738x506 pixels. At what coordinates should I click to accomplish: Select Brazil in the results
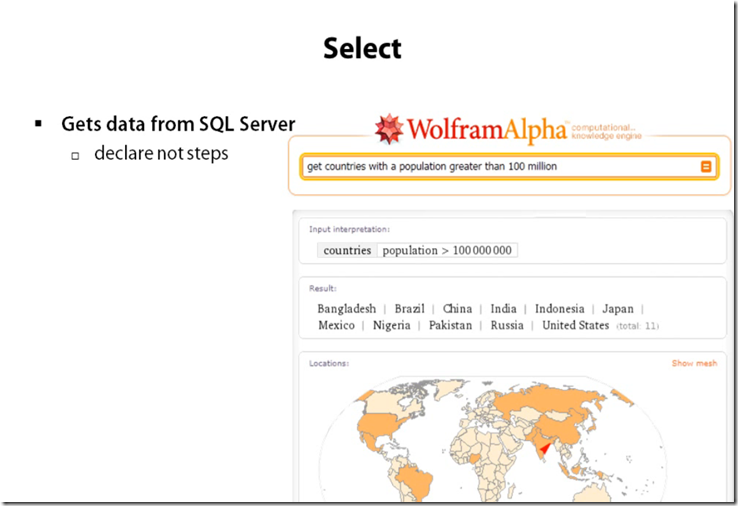[x=409, y=309]
